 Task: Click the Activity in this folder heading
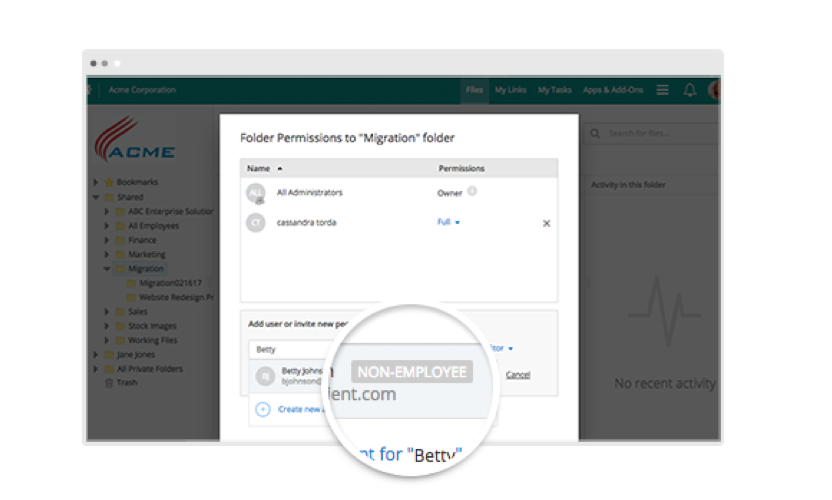point(628,185)
